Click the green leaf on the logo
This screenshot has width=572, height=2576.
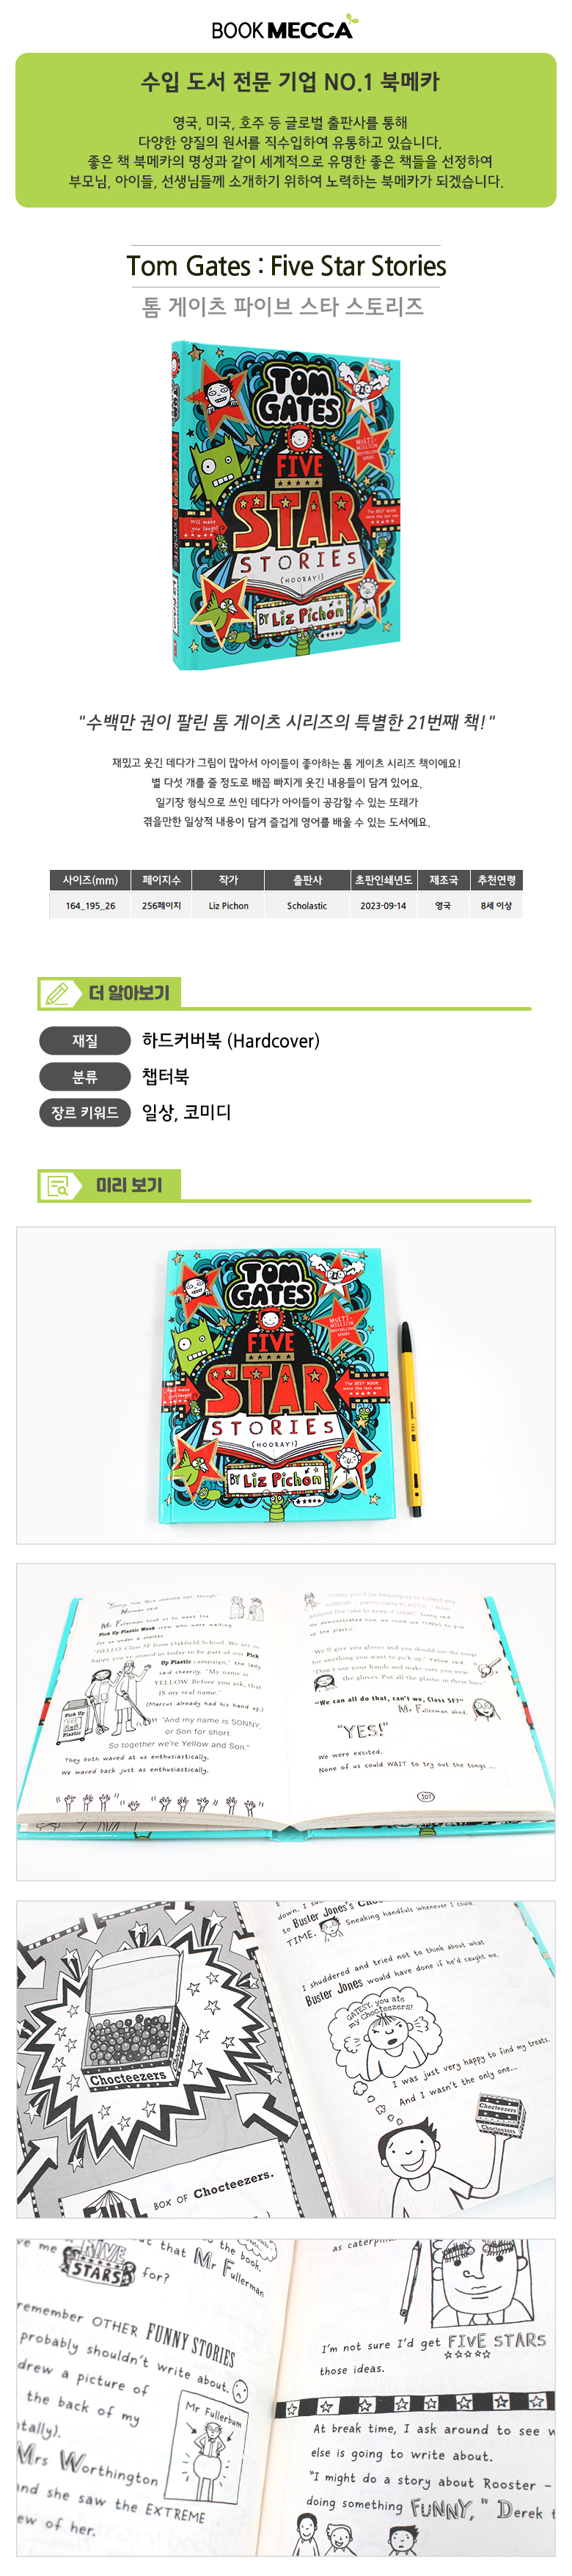(x=351, y=19)
